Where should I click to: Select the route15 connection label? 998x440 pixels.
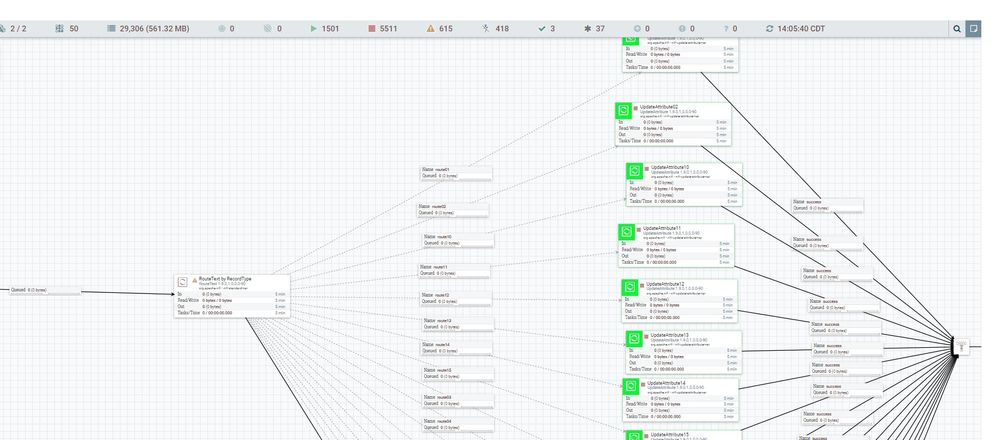458,373
